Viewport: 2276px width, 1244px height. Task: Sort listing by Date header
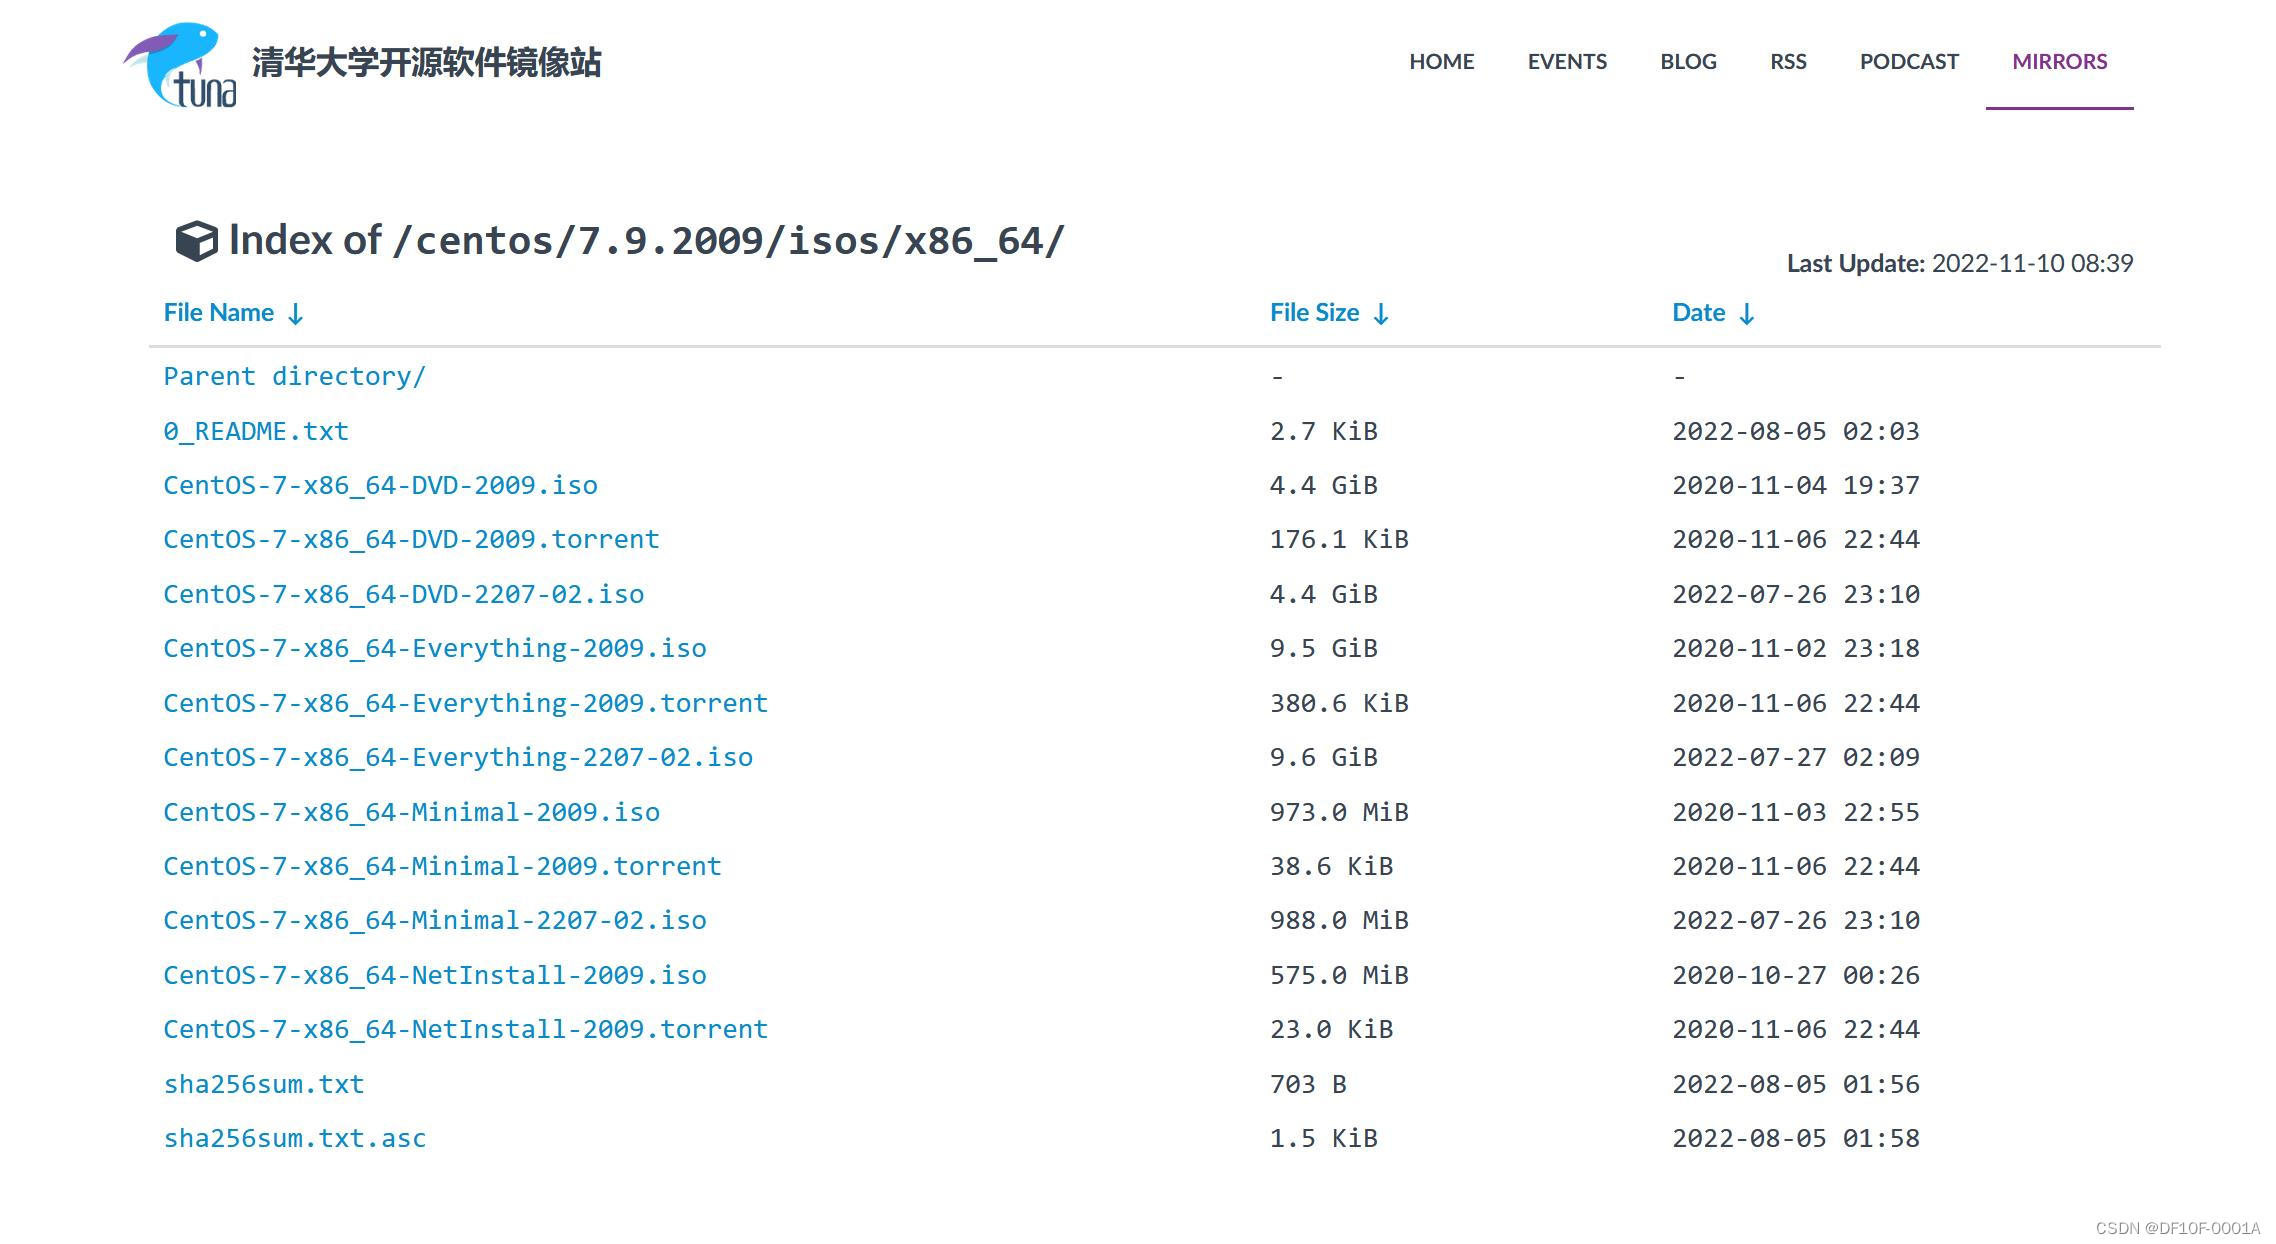pos(1699,313)
